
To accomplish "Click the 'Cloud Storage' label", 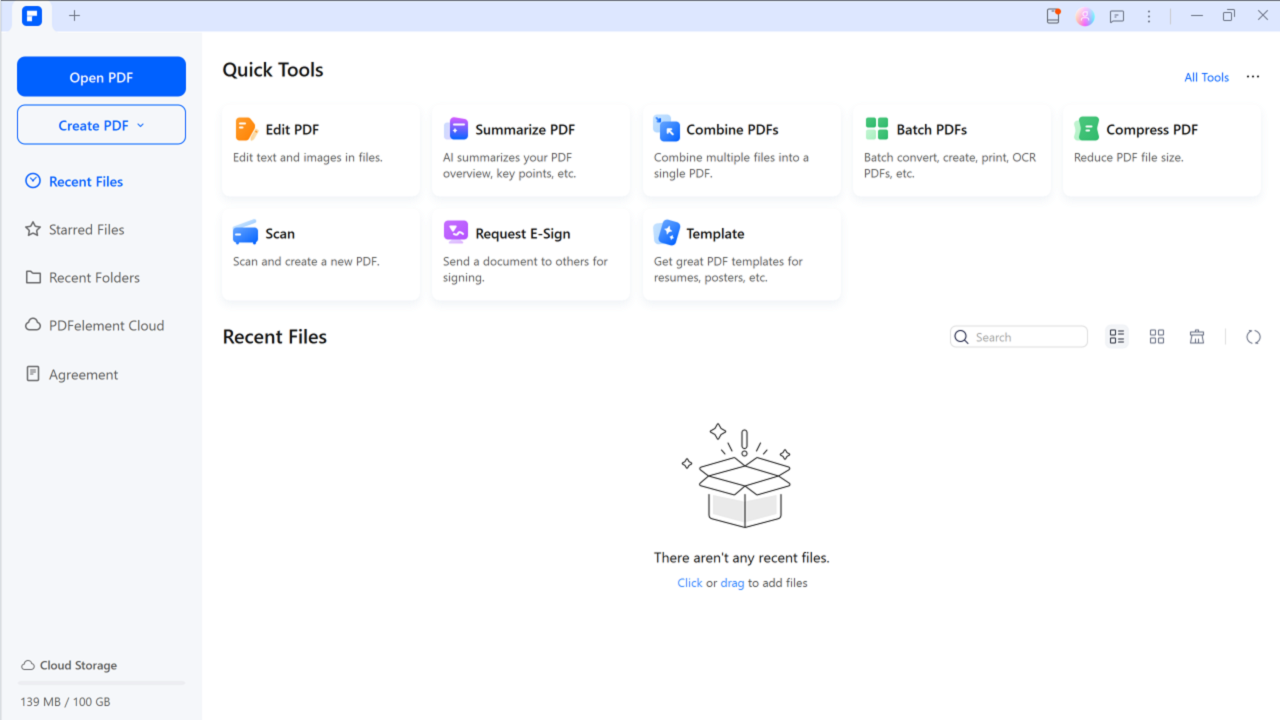I will (x=78, y=665).
